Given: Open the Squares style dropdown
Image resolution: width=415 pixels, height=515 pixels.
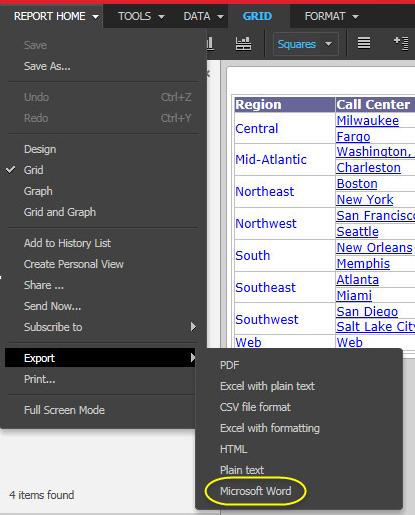Looking at the screenshot, I should point(306,44).
